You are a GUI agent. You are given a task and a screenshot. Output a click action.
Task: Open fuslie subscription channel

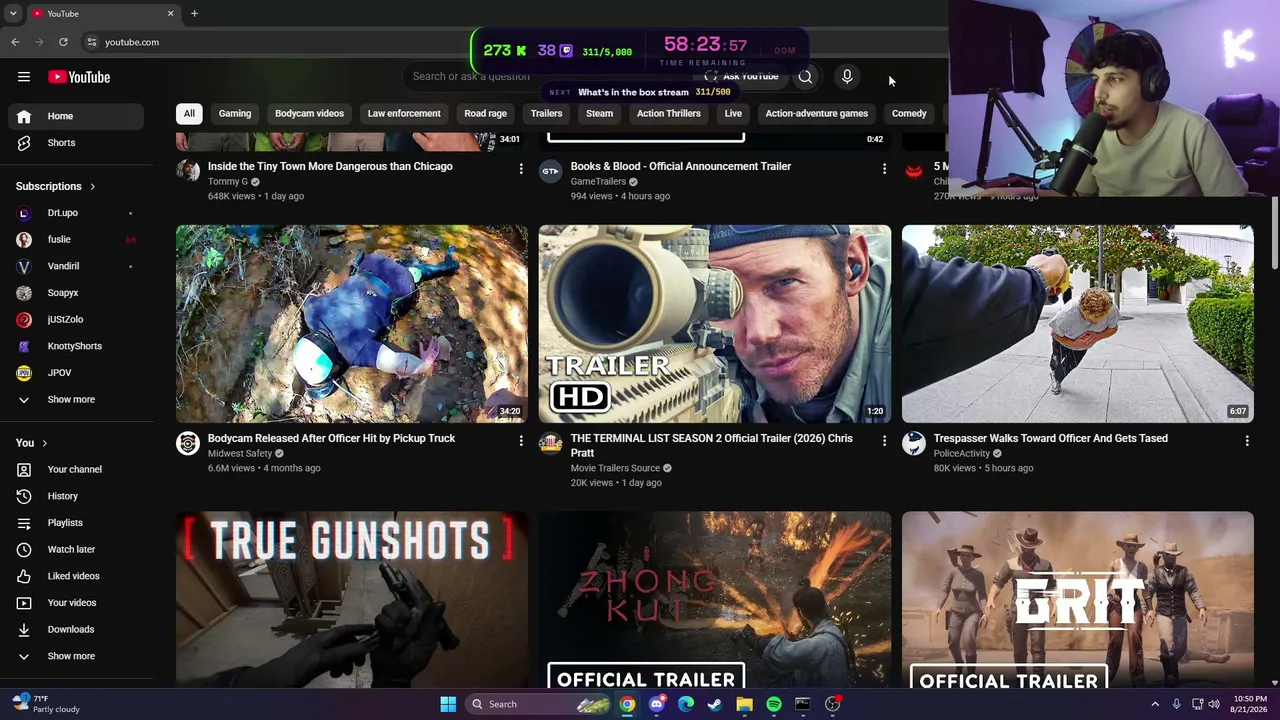(x=76, y=240)
